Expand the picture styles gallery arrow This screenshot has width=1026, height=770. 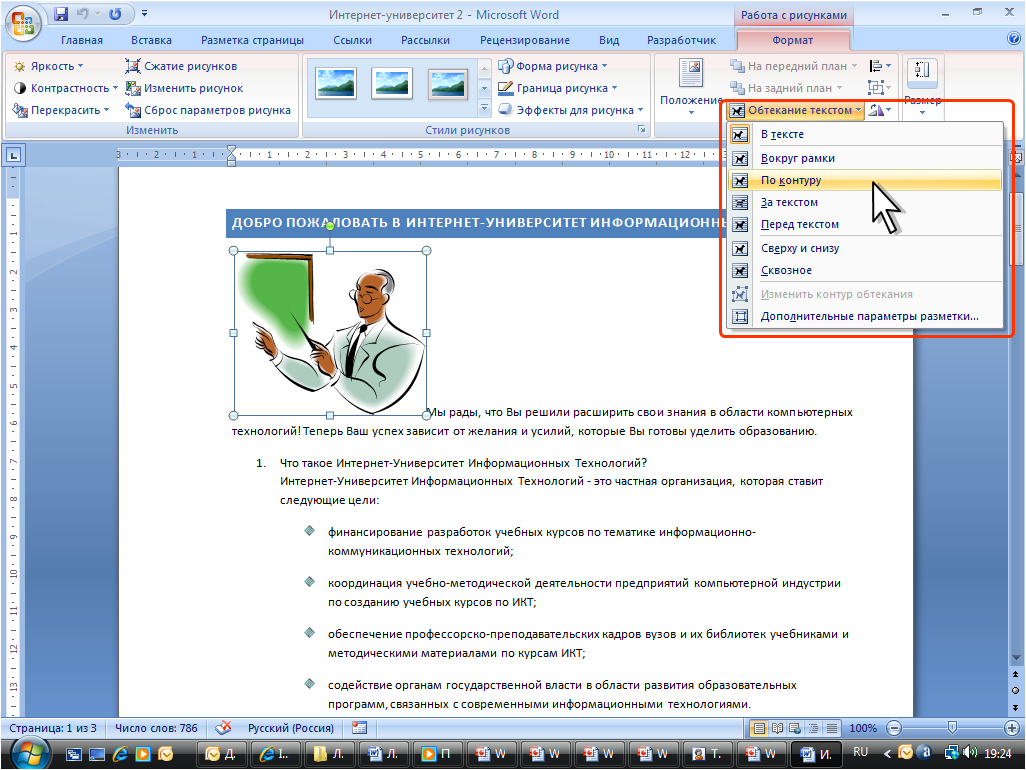[485, 109]
